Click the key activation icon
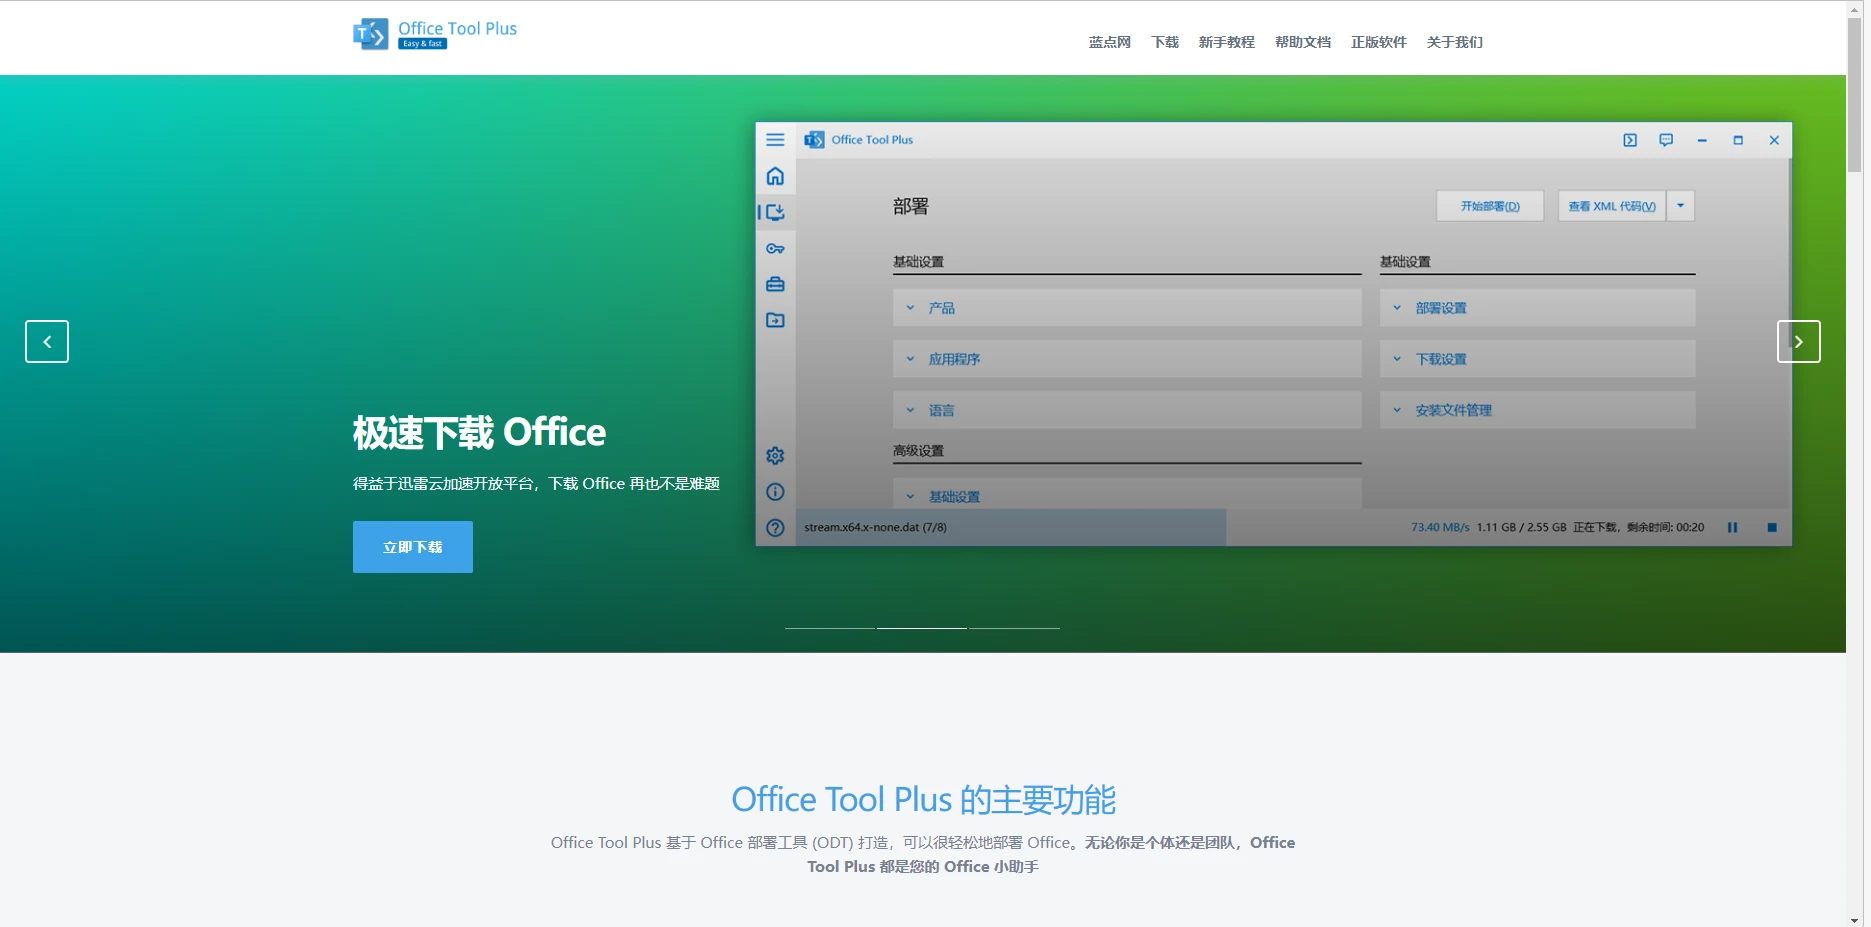1871x927 pixels. [775, 248]
